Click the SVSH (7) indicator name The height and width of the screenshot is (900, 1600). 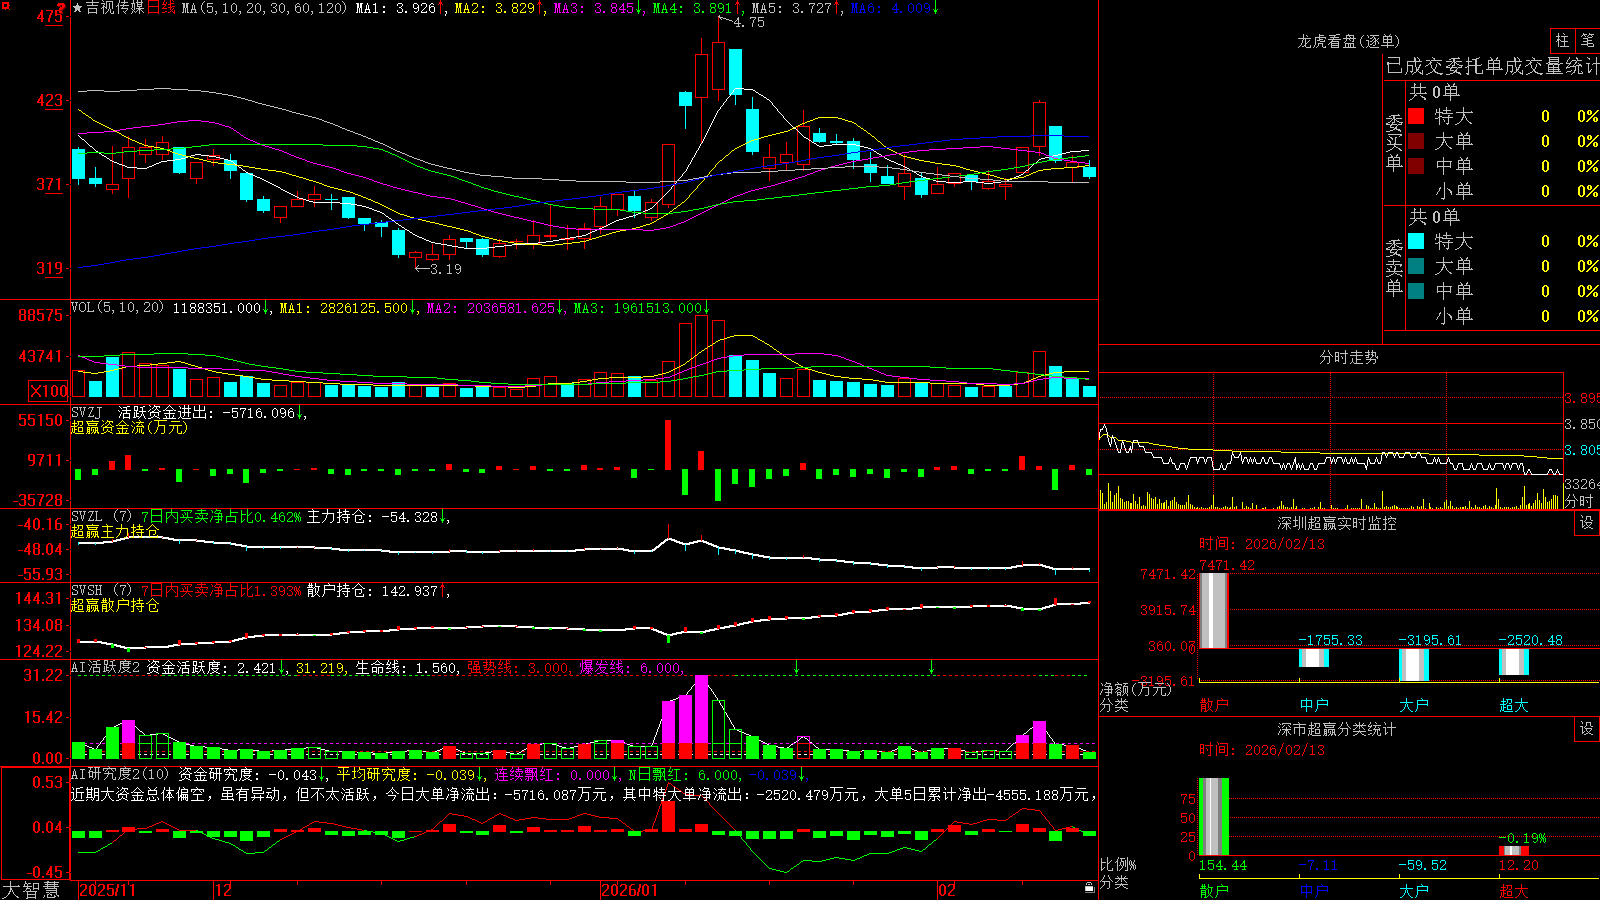click(101, 591)
